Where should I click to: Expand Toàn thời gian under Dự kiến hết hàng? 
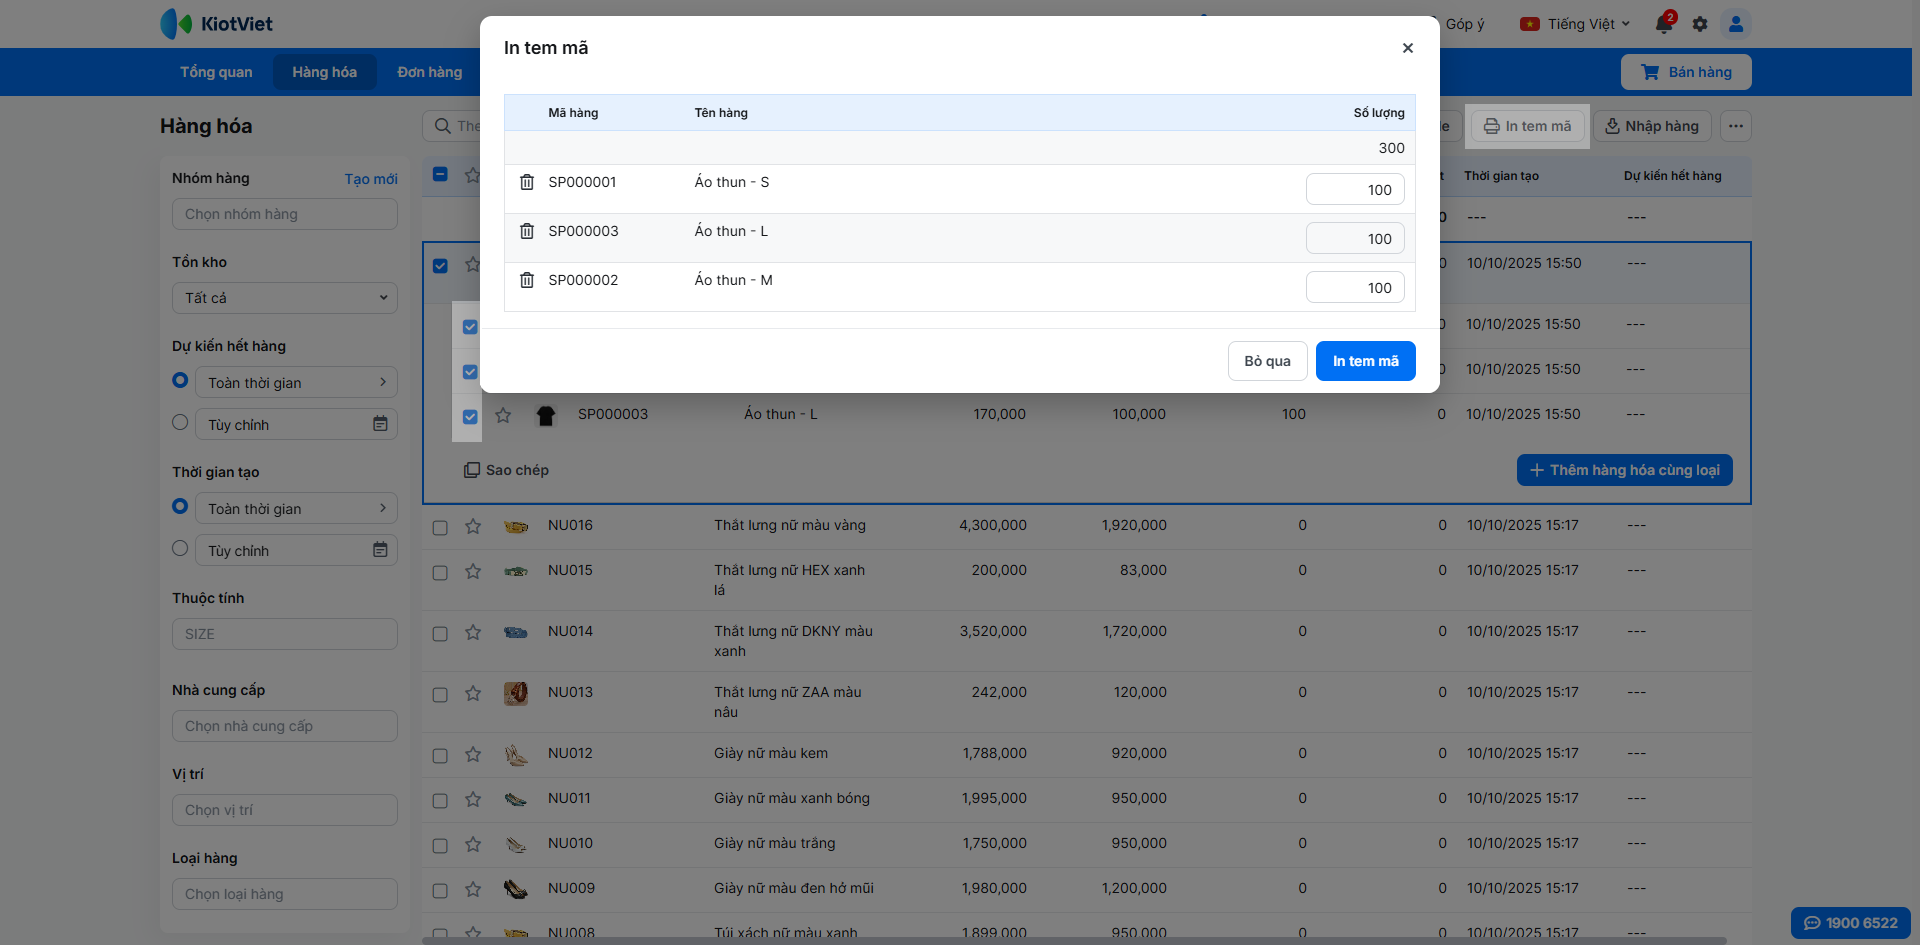[296, 382]
